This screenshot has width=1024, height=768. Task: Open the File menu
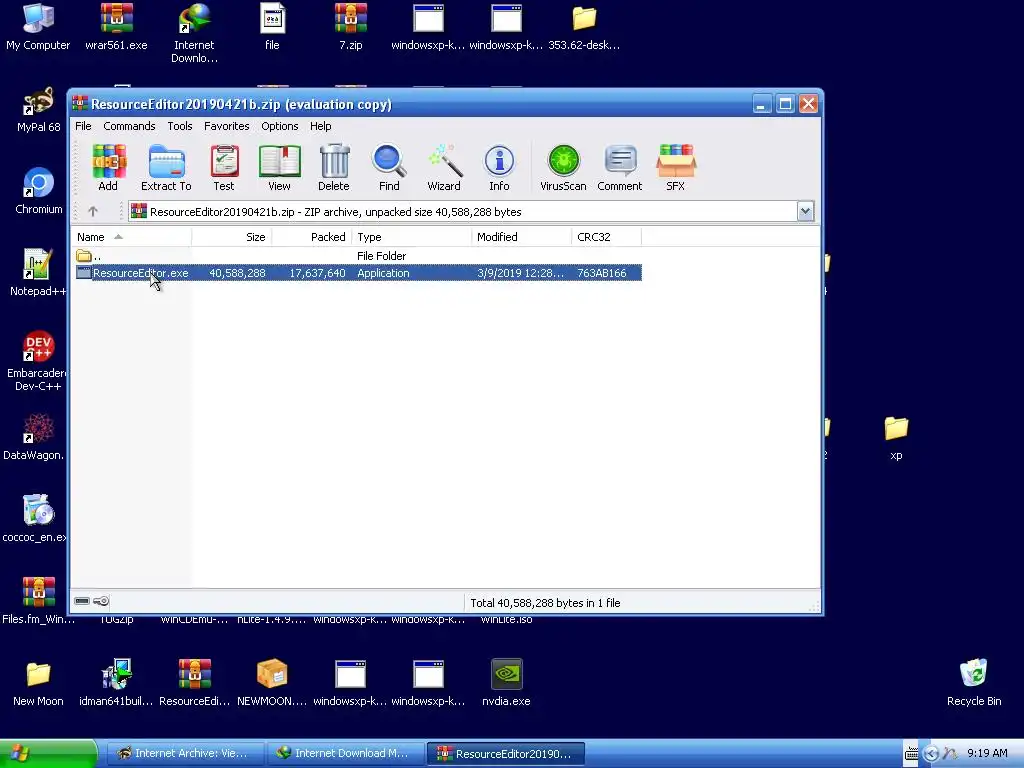tap(83, 126)
